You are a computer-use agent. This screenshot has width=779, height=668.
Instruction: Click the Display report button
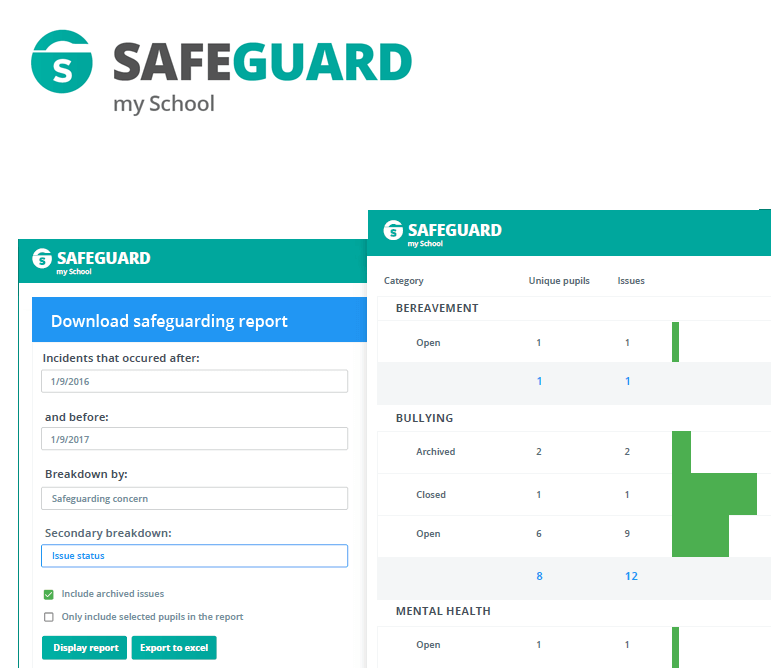tap(84, 648)
